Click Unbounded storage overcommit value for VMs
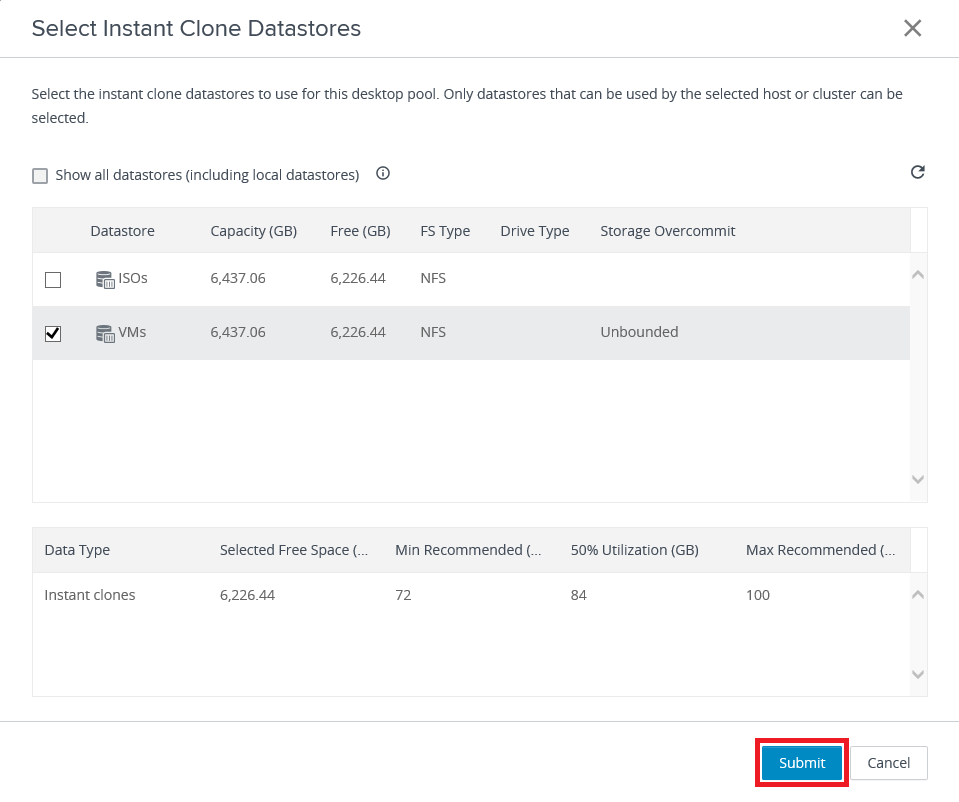 coord(639,332)
